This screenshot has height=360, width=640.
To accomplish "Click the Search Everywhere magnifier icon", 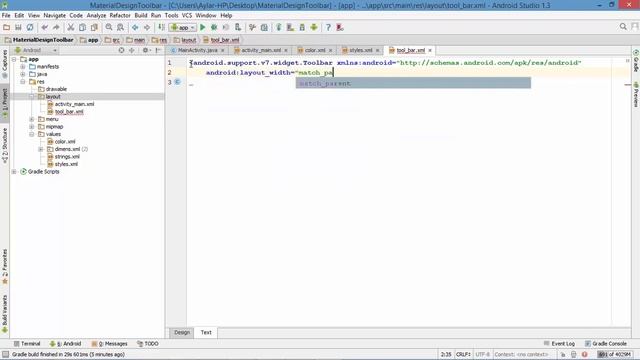I will (623, 27).
